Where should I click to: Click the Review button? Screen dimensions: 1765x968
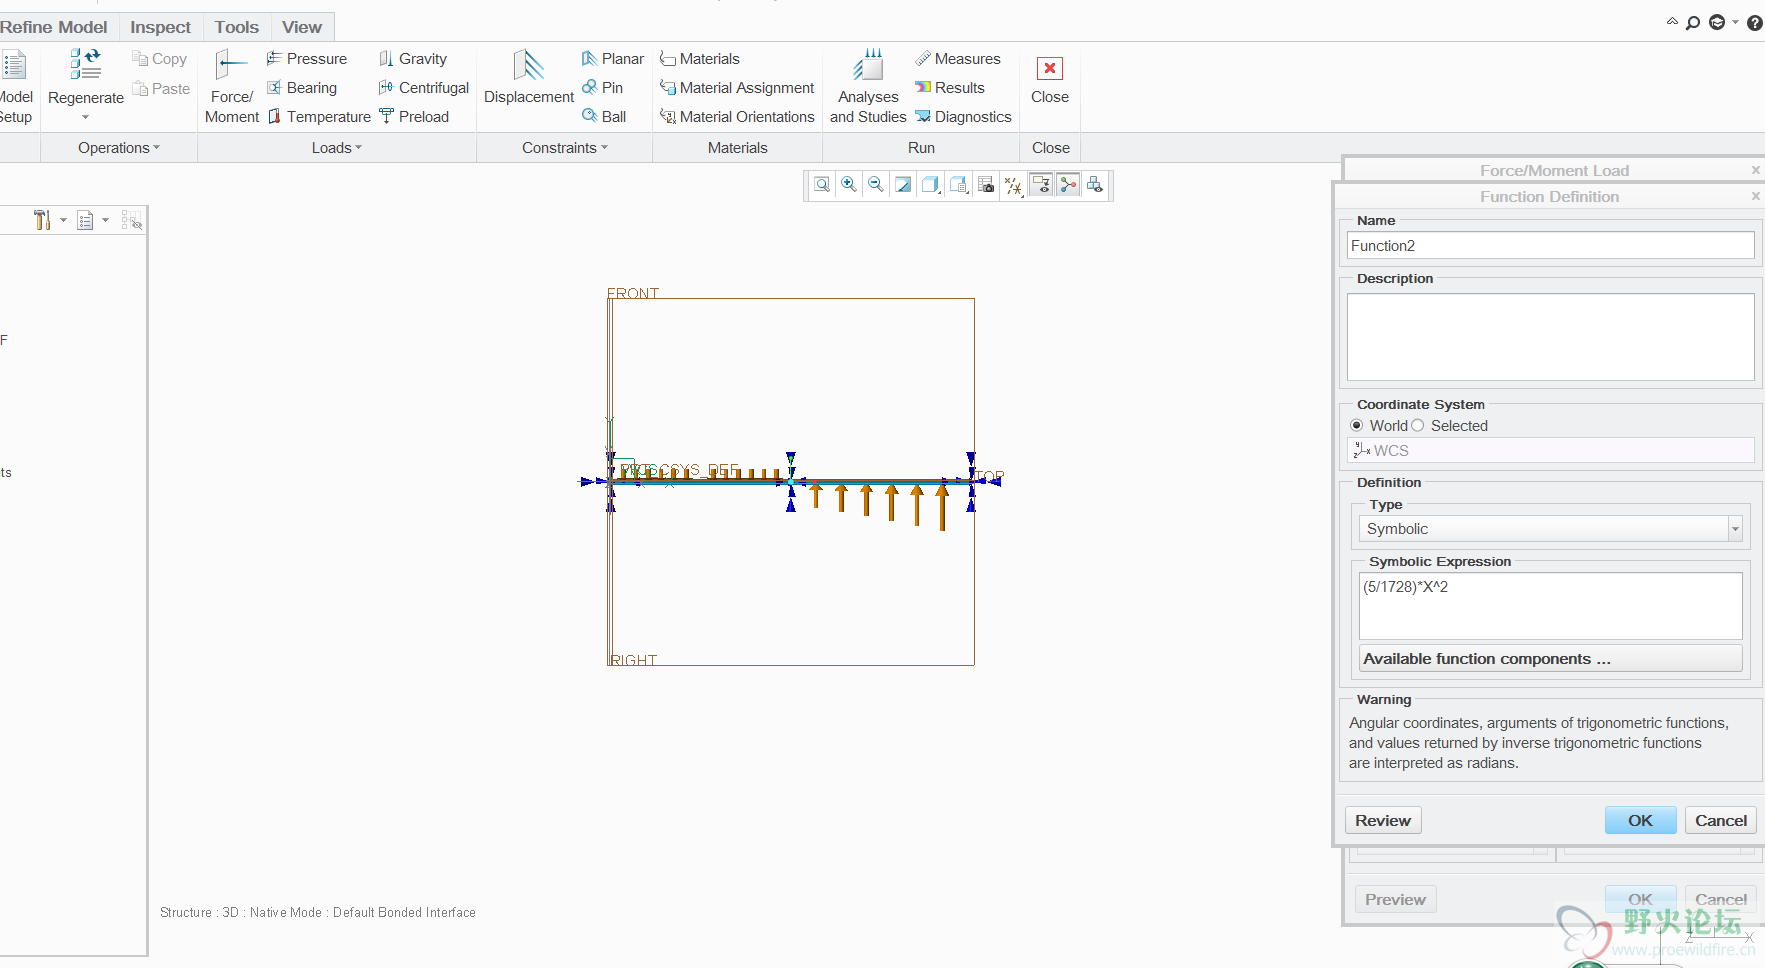click(x=1383, y=821)
